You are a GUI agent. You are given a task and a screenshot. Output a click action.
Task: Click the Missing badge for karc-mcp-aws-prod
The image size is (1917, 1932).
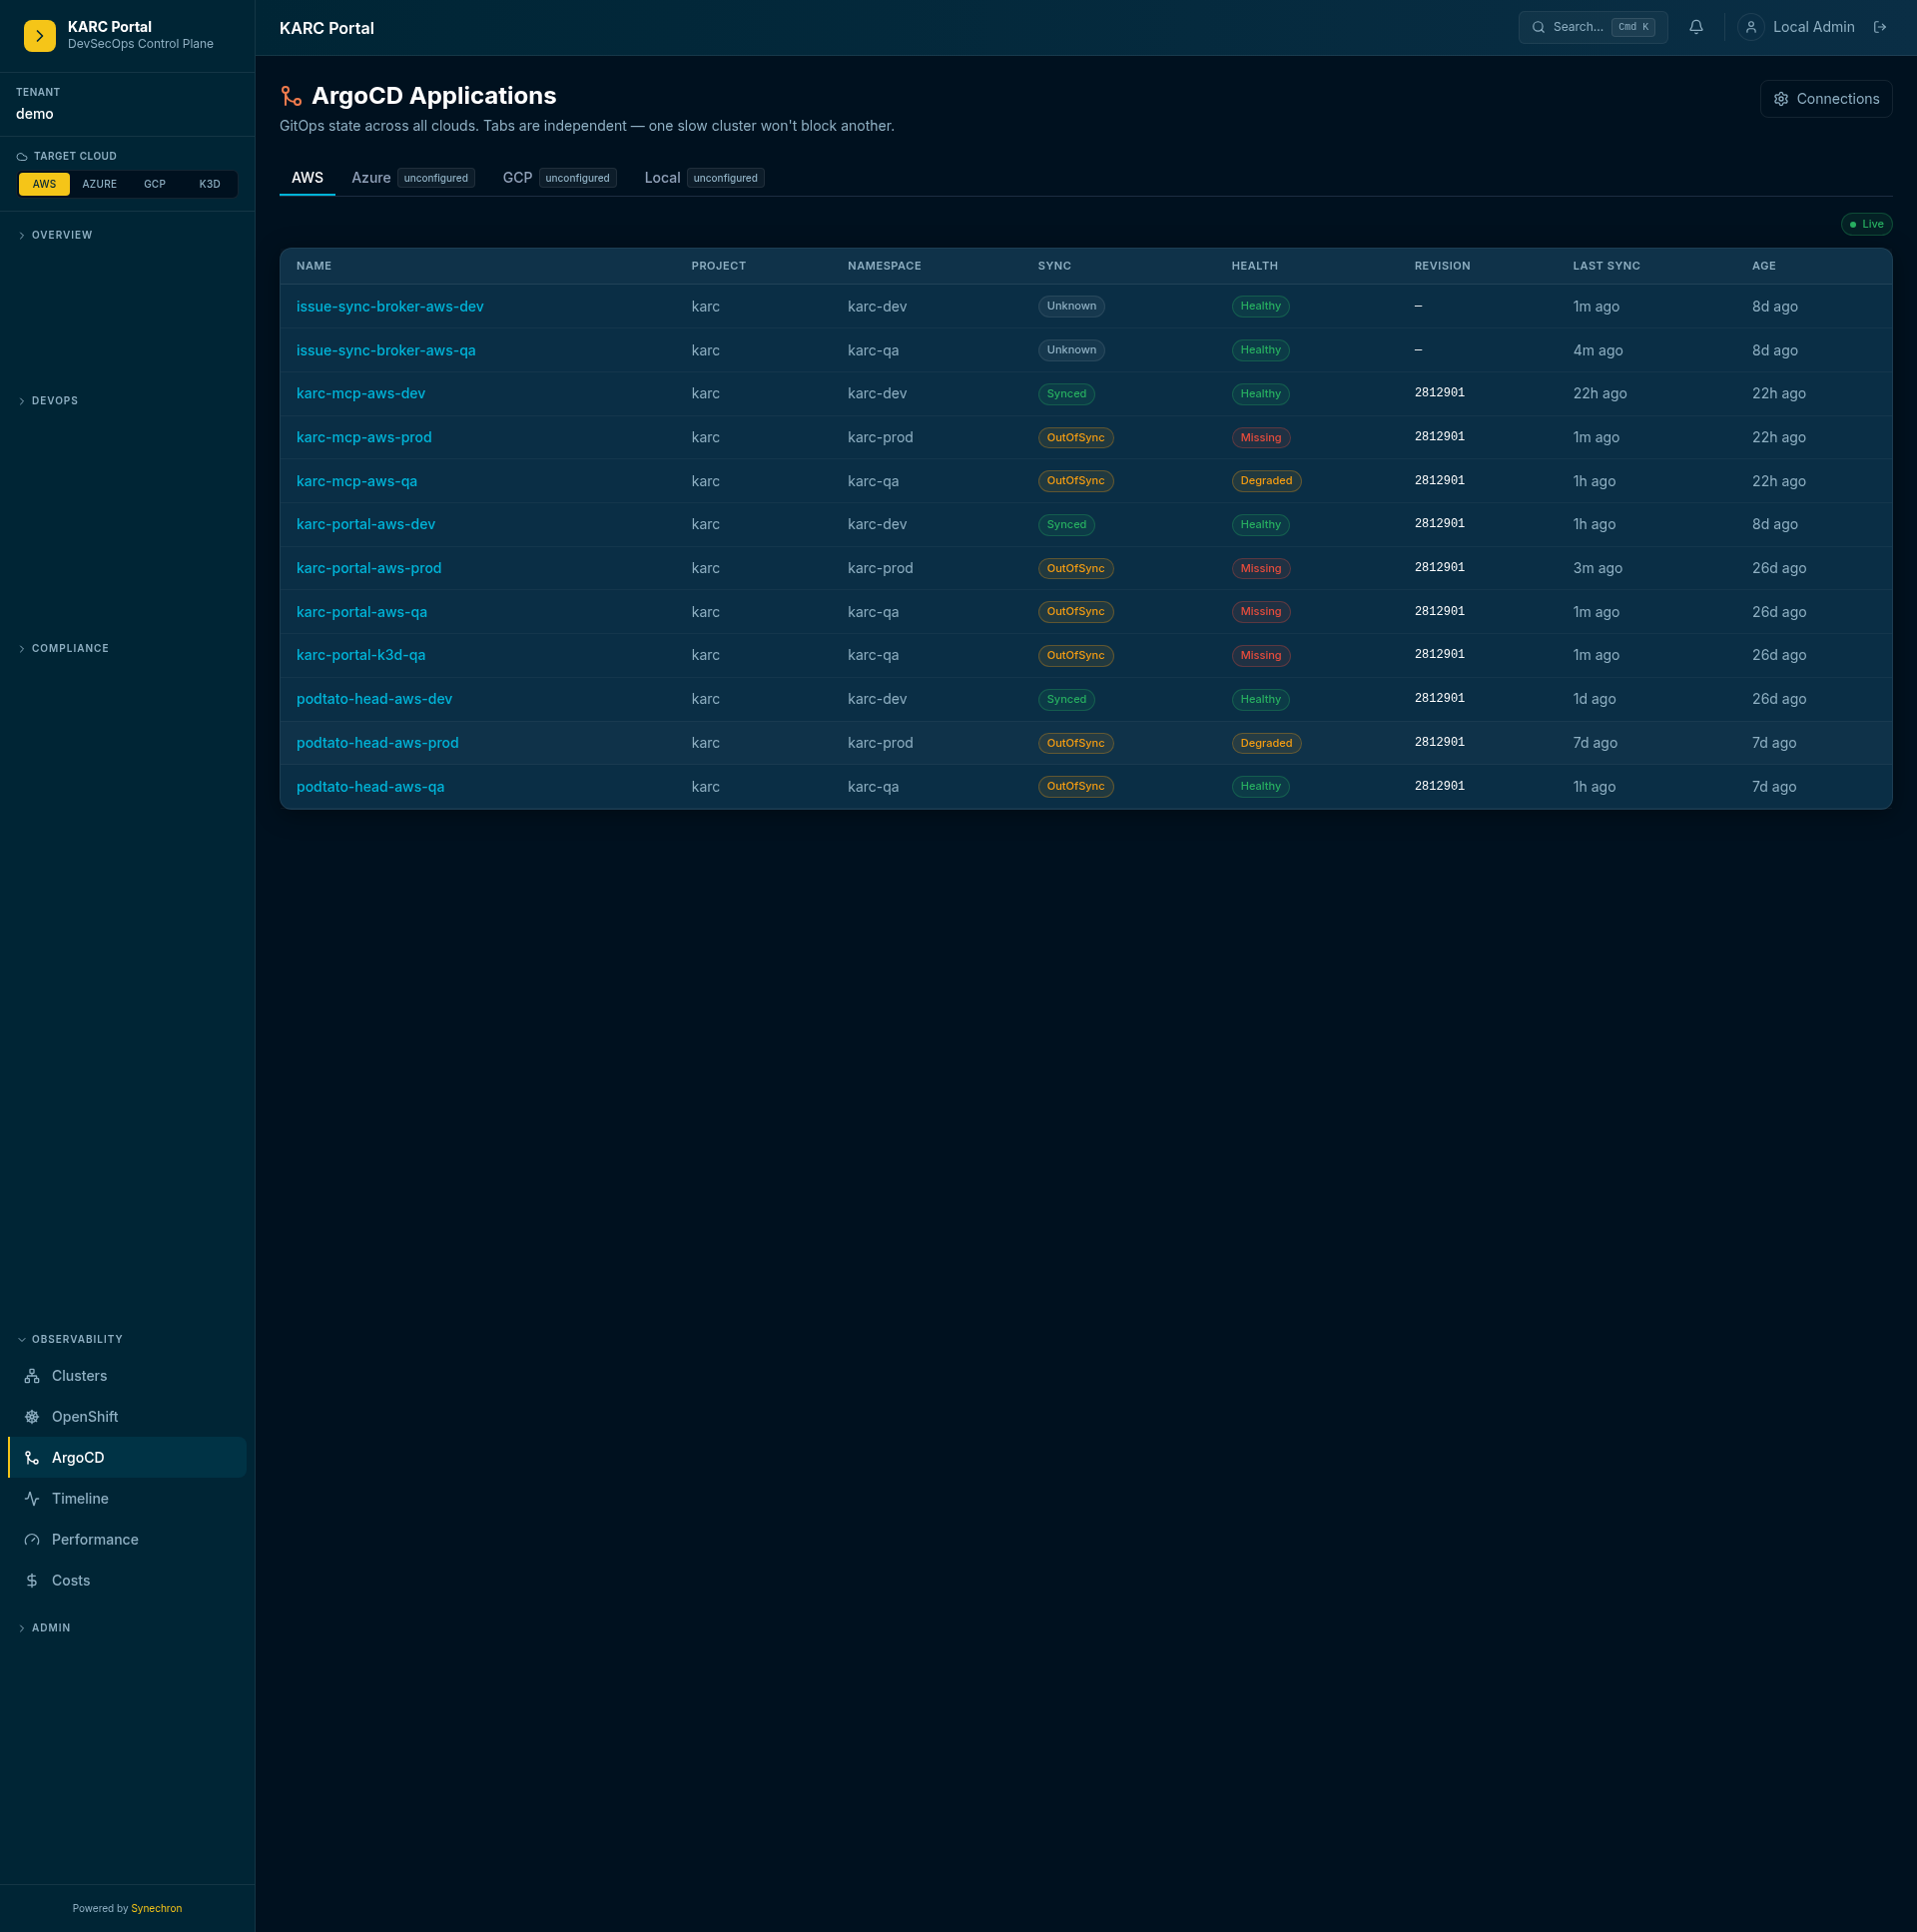[1260, 438]
